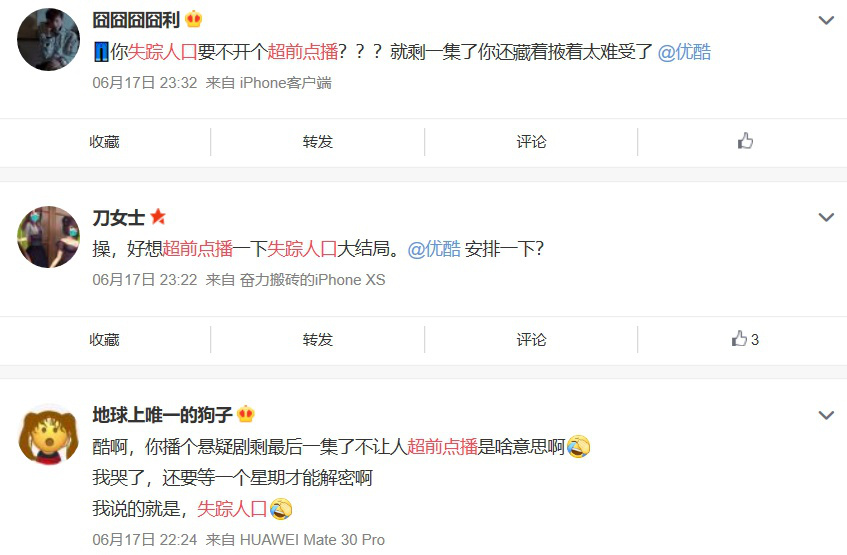This screenshot has width=847, height=555.
Task: Expand options chevron on 刀女士's post
Action: [826, 217]
